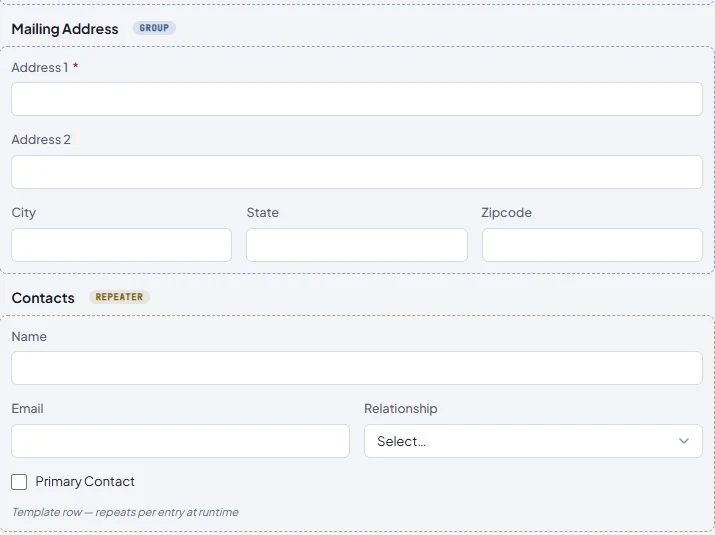Select the contact Name input field
The width and height of the screenshot is (715, 535).
pos(357,368)
